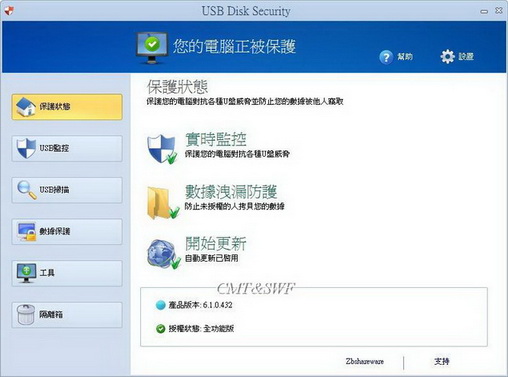Image resolution: width=508 pixels, height=377 pixels.
Task: Click the 產品版本: 6.1.0.432 text
Action: [x=200, y=305]
